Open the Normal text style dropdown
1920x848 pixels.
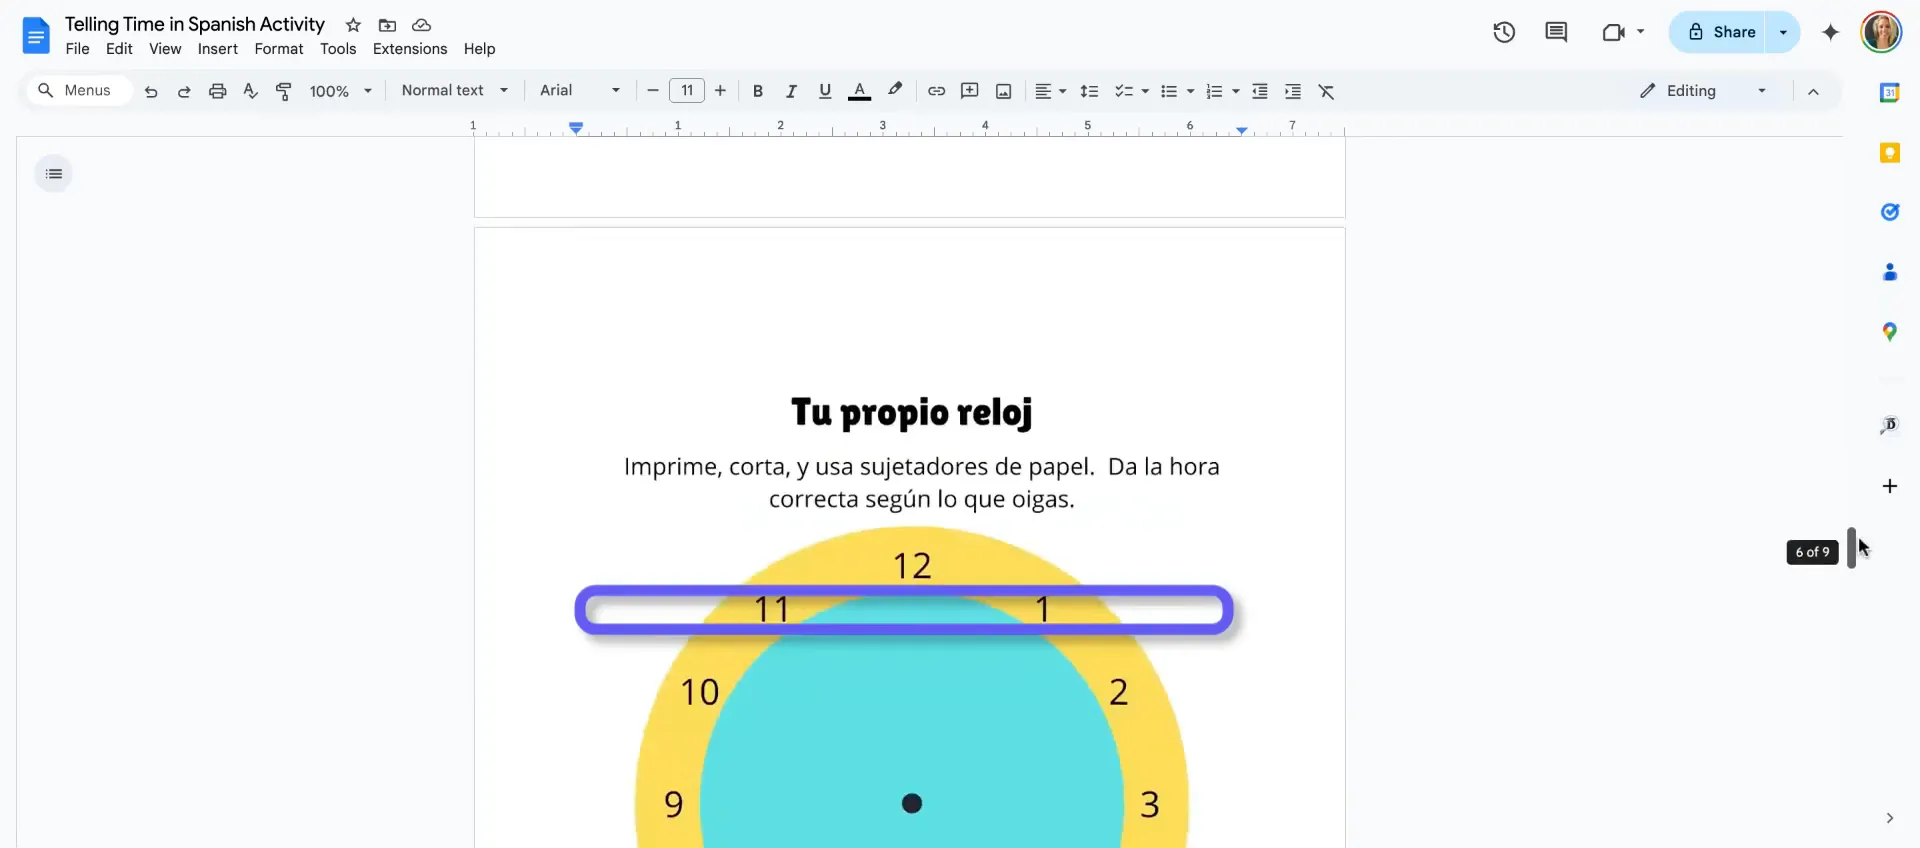click(x=455, y=91)
